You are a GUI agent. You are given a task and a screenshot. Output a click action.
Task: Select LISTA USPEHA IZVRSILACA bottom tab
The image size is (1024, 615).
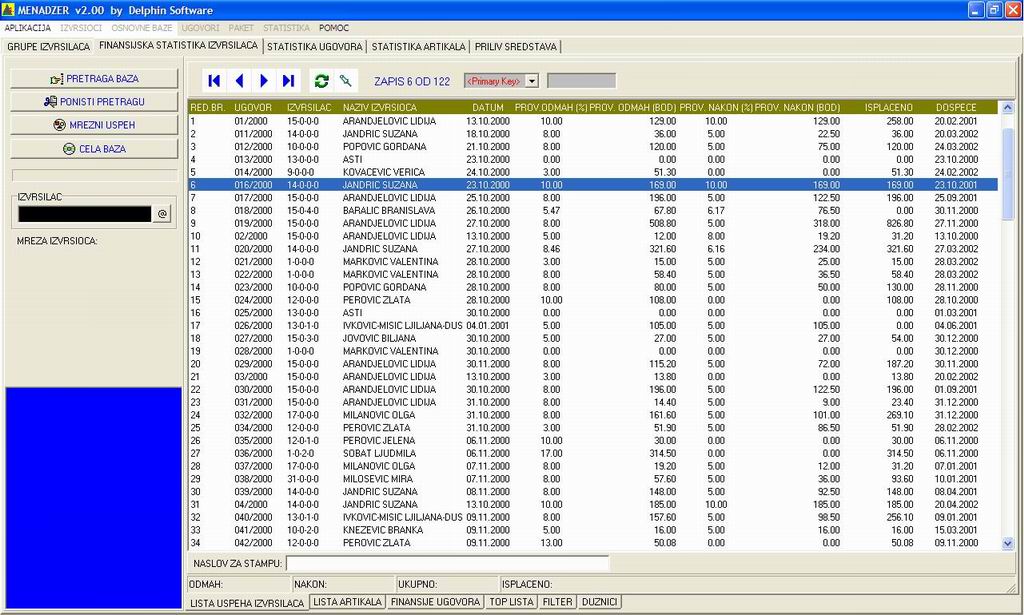pos(247,603)
